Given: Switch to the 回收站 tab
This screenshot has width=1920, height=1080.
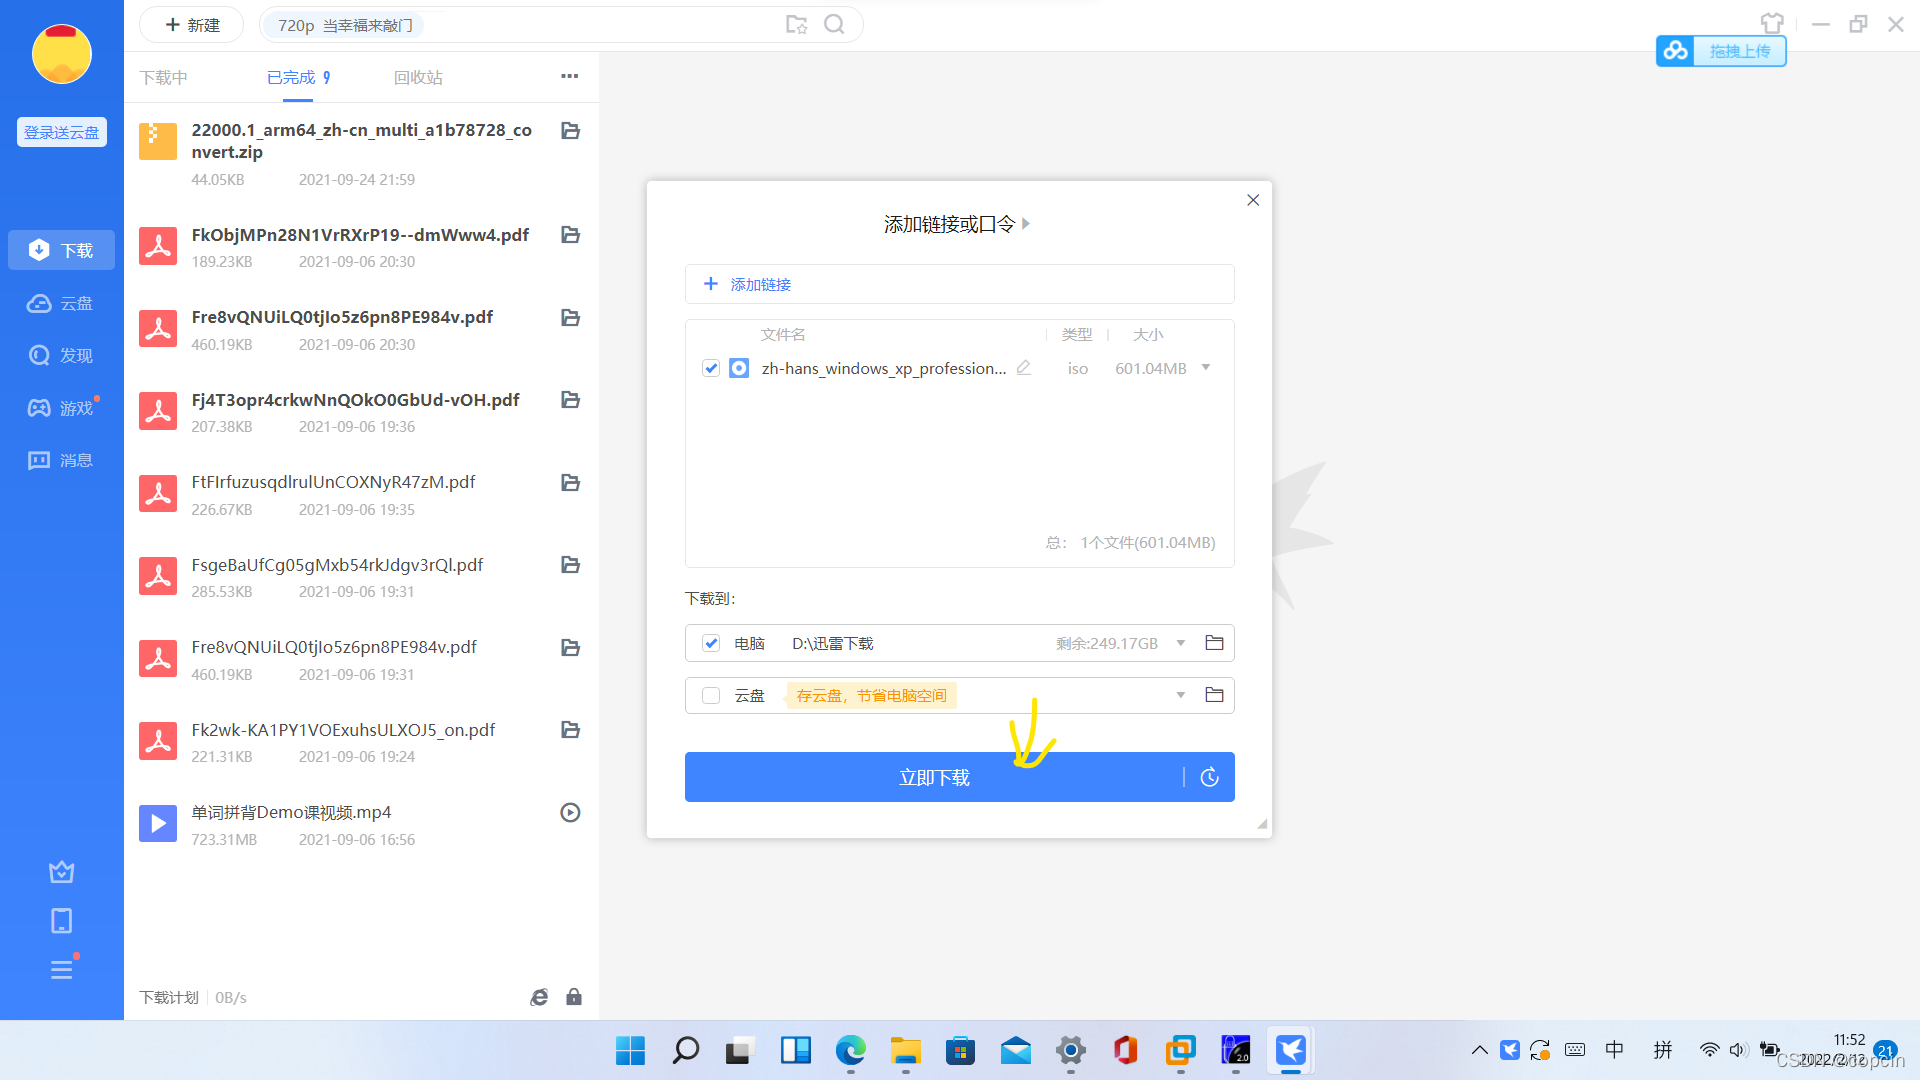Looking at the screenshot, I should [418, 77].
